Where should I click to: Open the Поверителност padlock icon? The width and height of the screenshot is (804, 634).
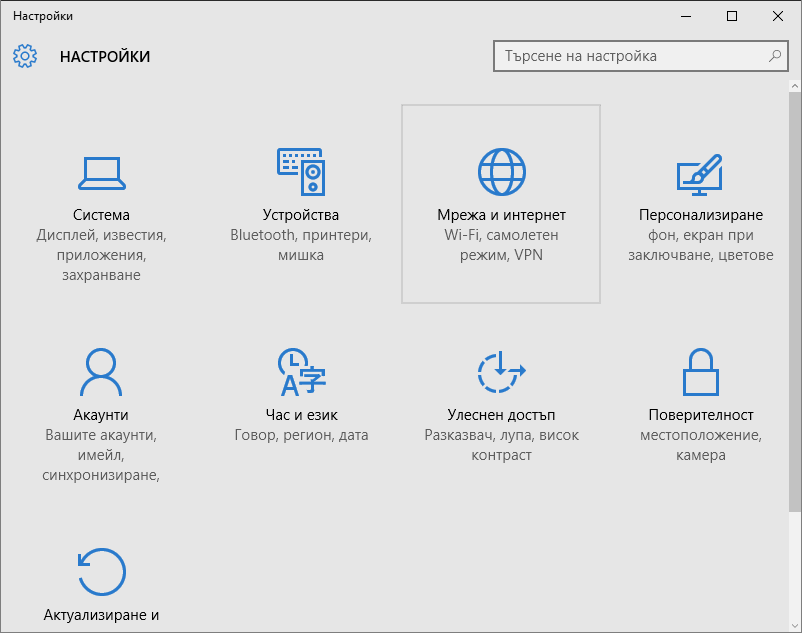click(x=700, y=372)
